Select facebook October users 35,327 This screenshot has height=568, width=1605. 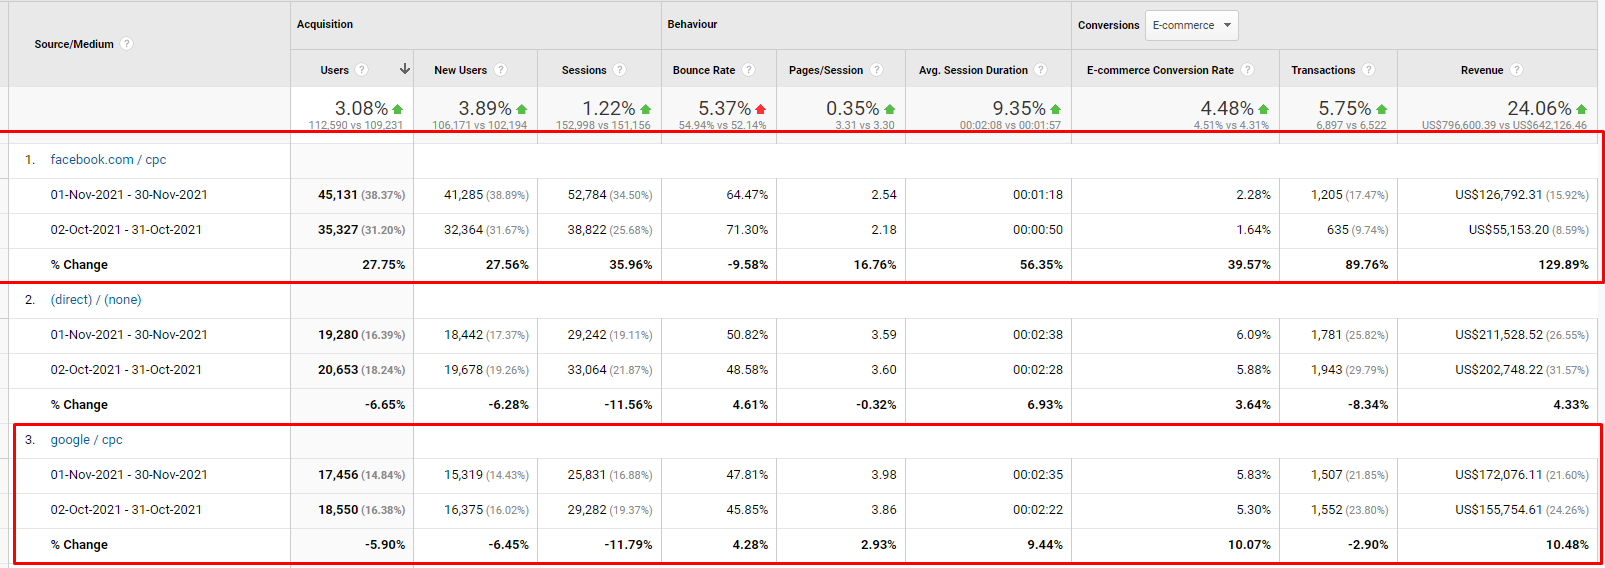pyautogui.click(x=338, y=230)
